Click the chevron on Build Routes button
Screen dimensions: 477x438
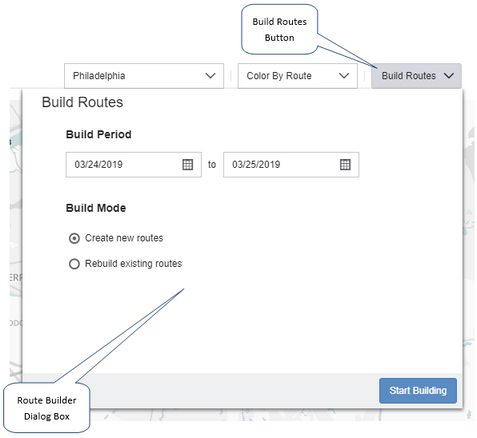coord(449,76)
